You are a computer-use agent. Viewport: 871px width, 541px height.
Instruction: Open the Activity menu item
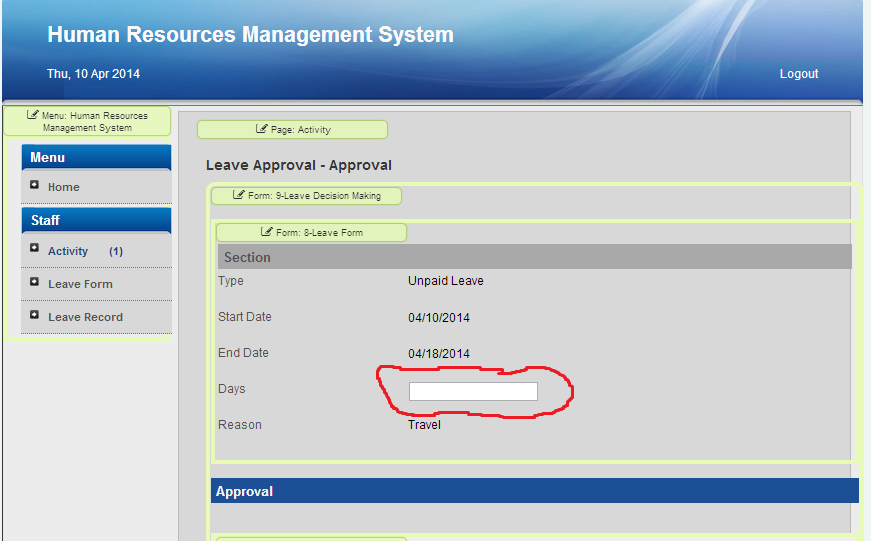68,251
